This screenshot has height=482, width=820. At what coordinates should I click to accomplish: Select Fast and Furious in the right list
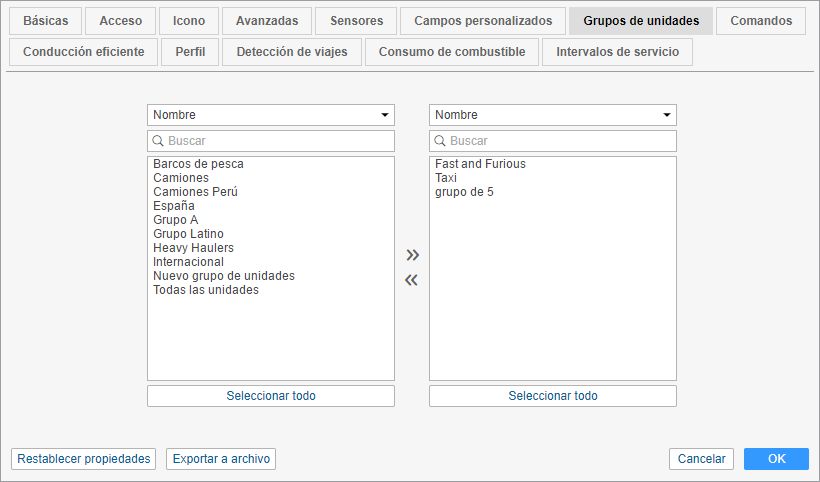(x=480, y=164)
